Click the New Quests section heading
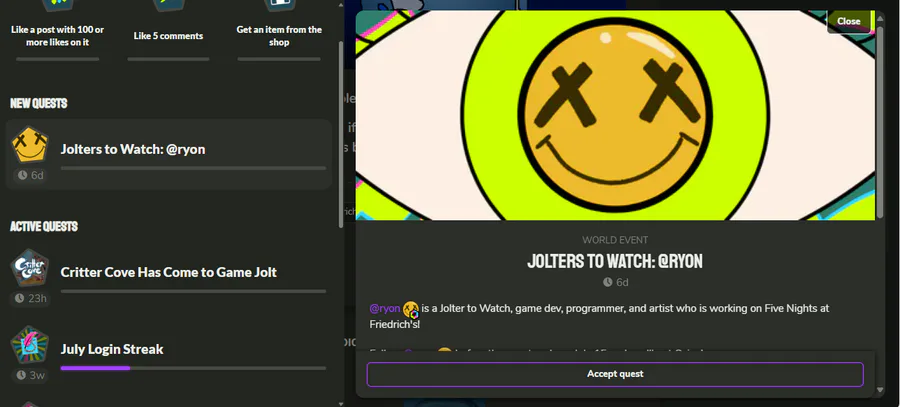The image size is (900, 407). click(x=38, y=103)
